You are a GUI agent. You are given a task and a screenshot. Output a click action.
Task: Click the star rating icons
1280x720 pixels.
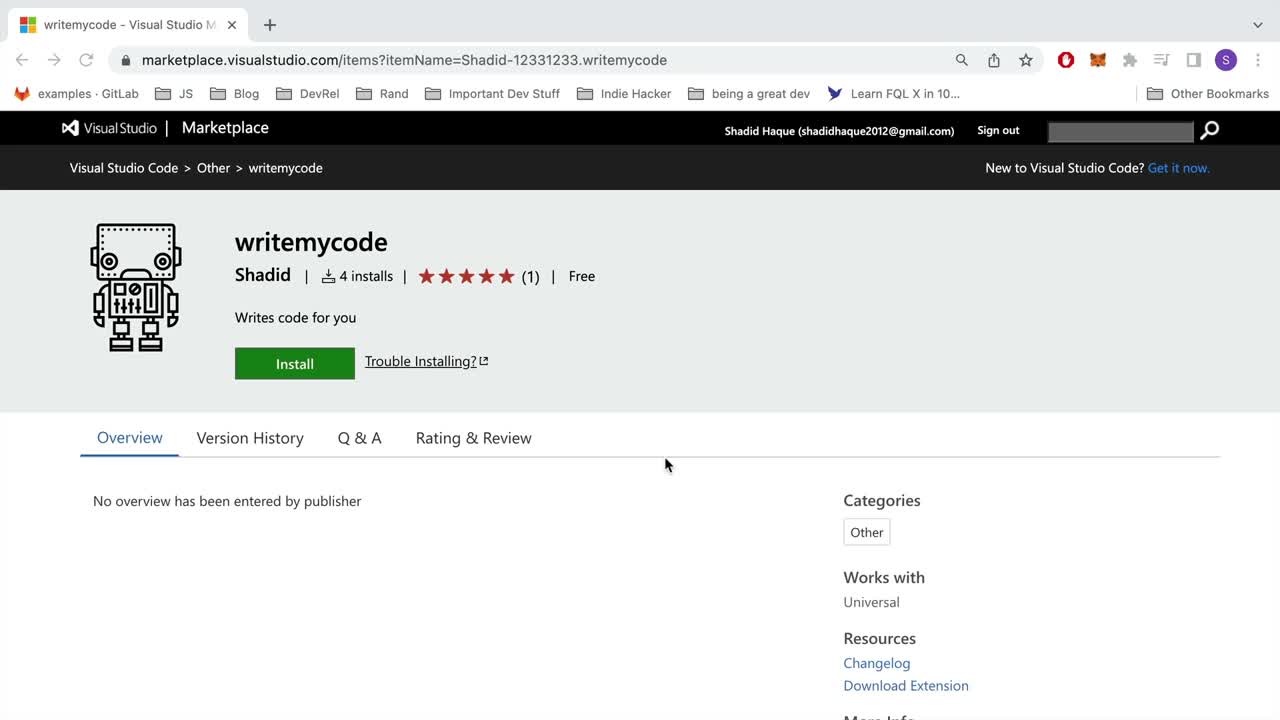tap(466, 277)
